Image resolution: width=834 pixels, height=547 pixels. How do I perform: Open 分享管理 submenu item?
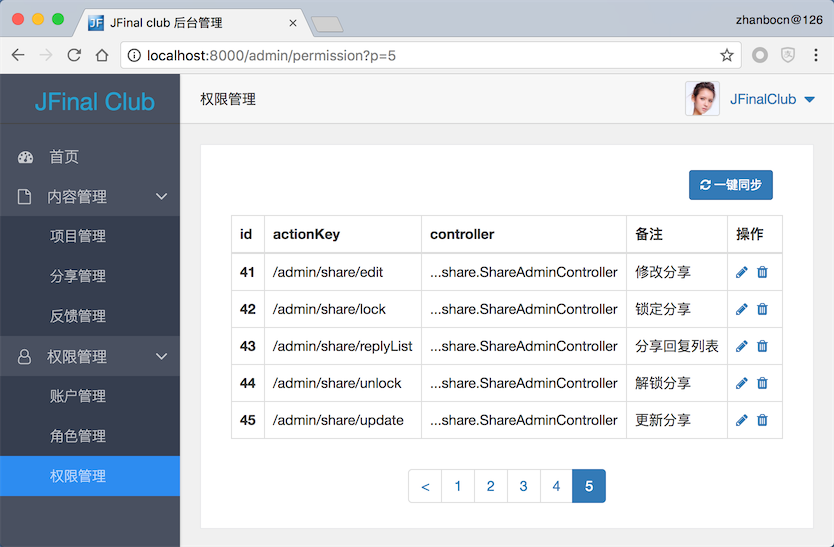click(90, 276)
